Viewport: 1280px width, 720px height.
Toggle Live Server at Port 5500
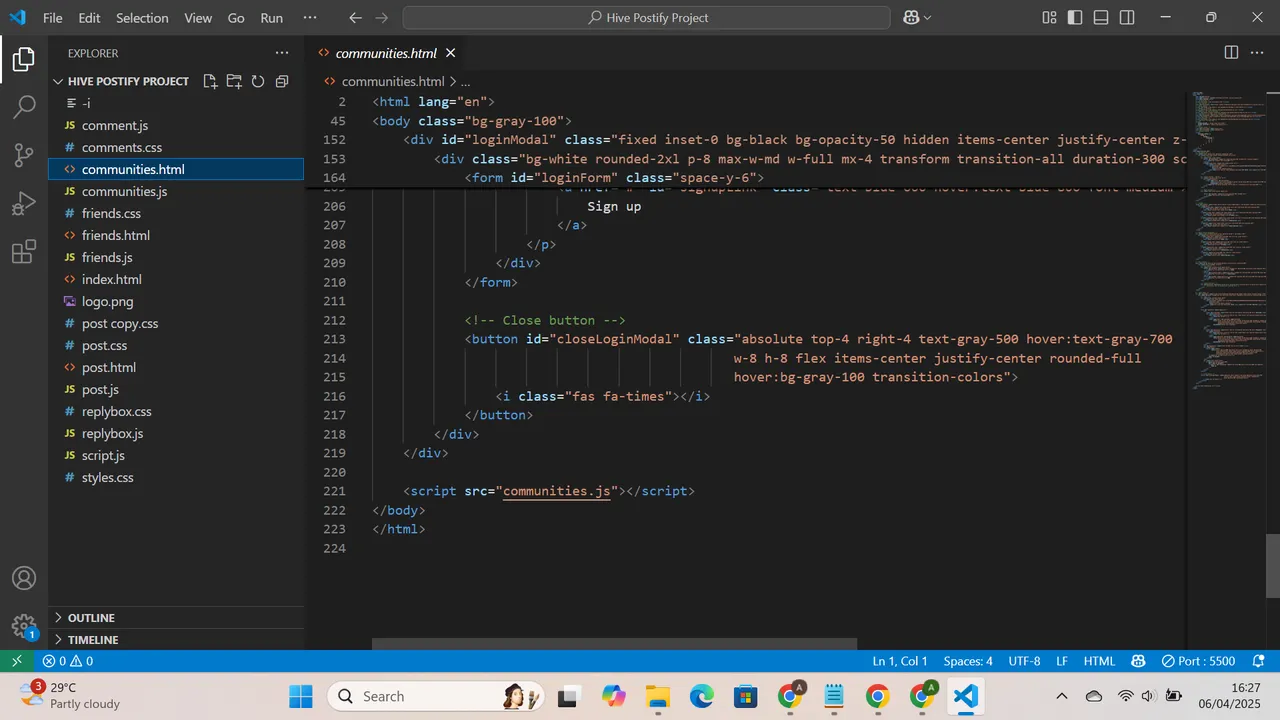(1198, 661)
